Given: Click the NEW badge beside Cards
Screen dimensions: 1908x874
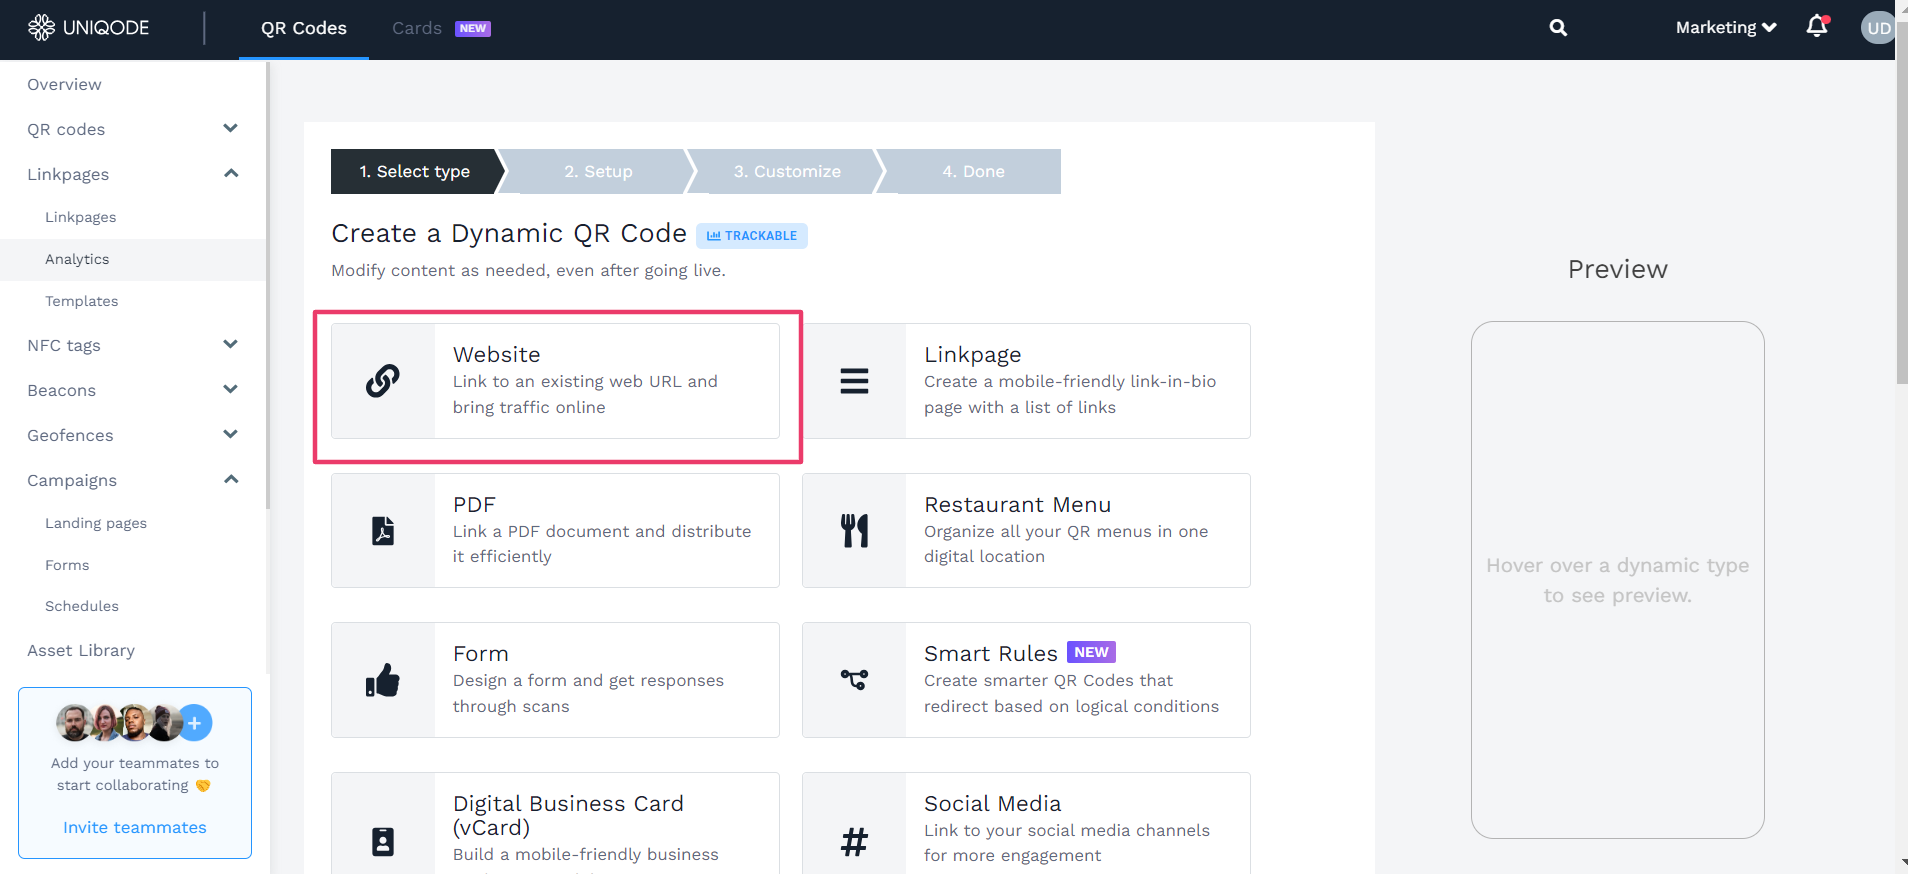Looking at the screenshot, I should pos(473,28).
